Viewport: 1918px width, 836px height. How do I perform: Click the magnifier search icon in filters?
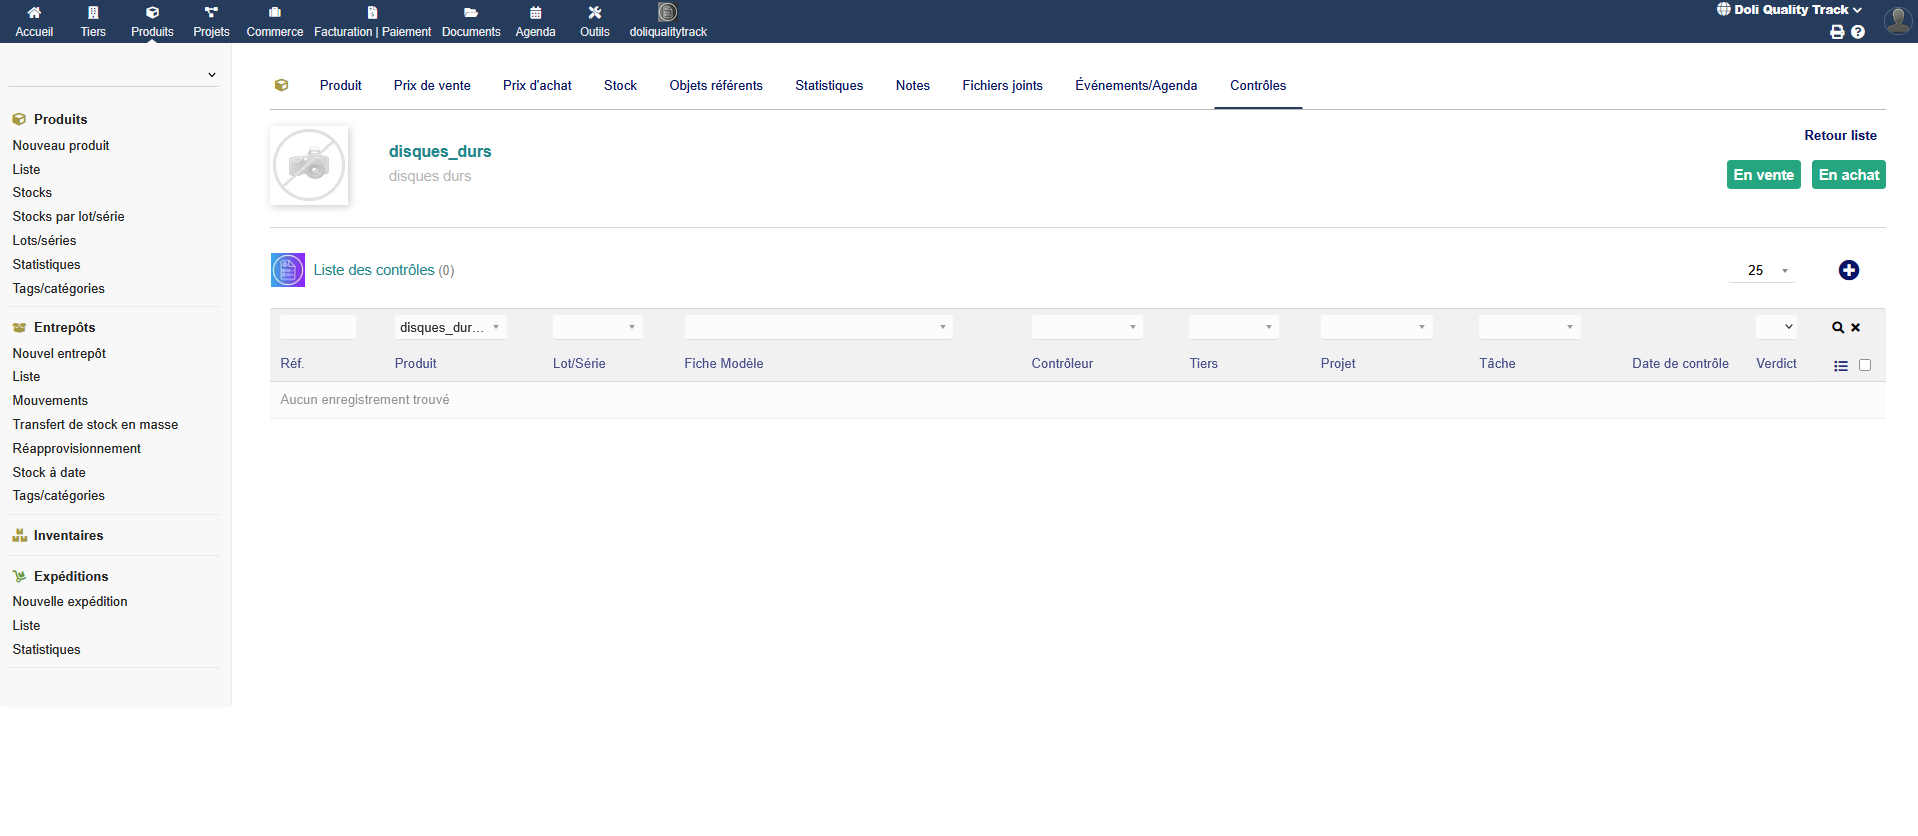[1837, 328]
